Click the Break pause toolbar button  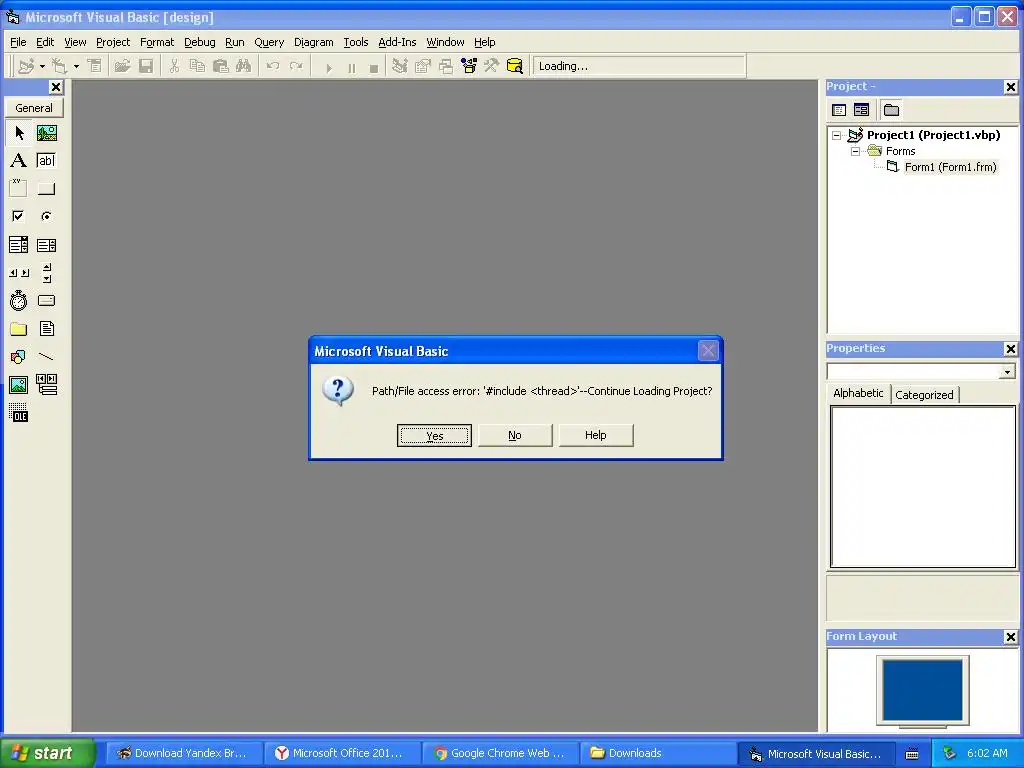click(351, 67)
